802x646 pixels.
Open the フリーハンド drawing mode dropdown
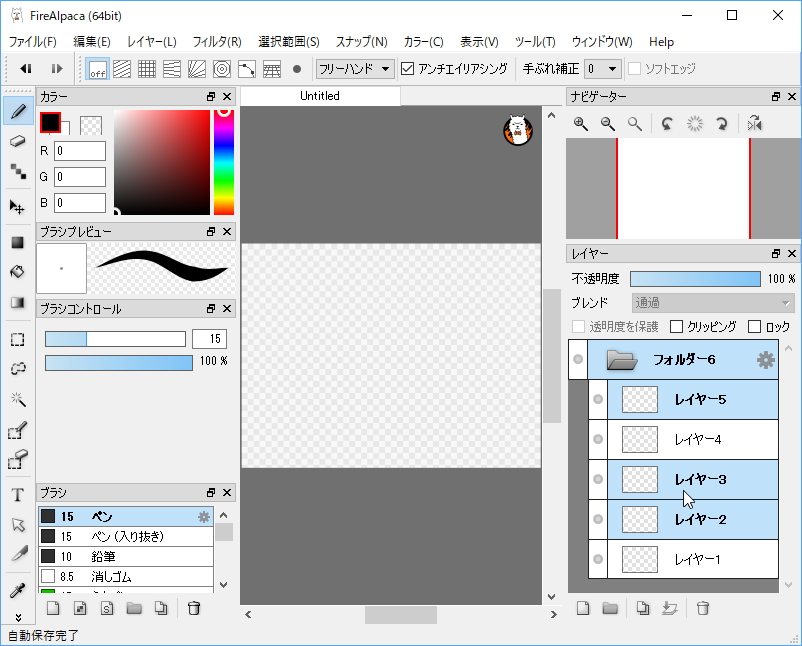(x=355, y=69)
